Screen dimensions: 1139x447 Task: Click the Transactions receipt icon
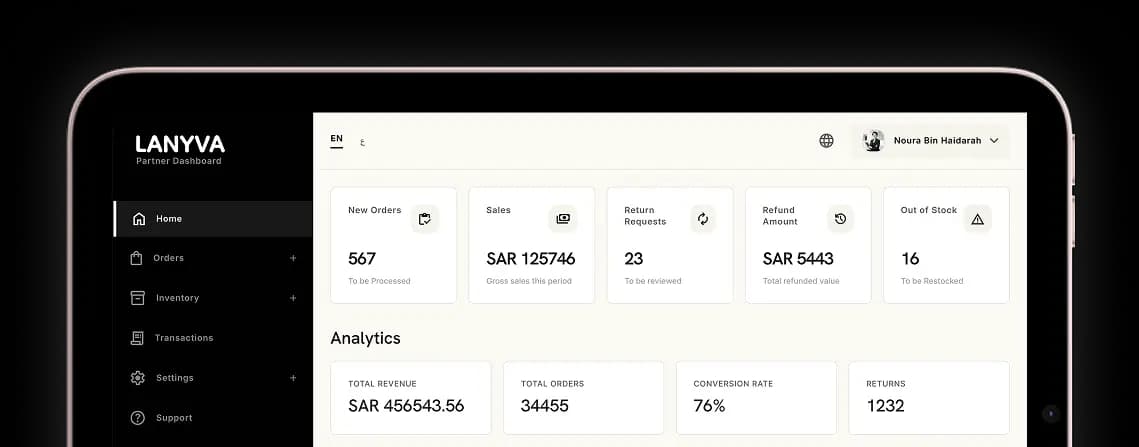coord(137,338)
